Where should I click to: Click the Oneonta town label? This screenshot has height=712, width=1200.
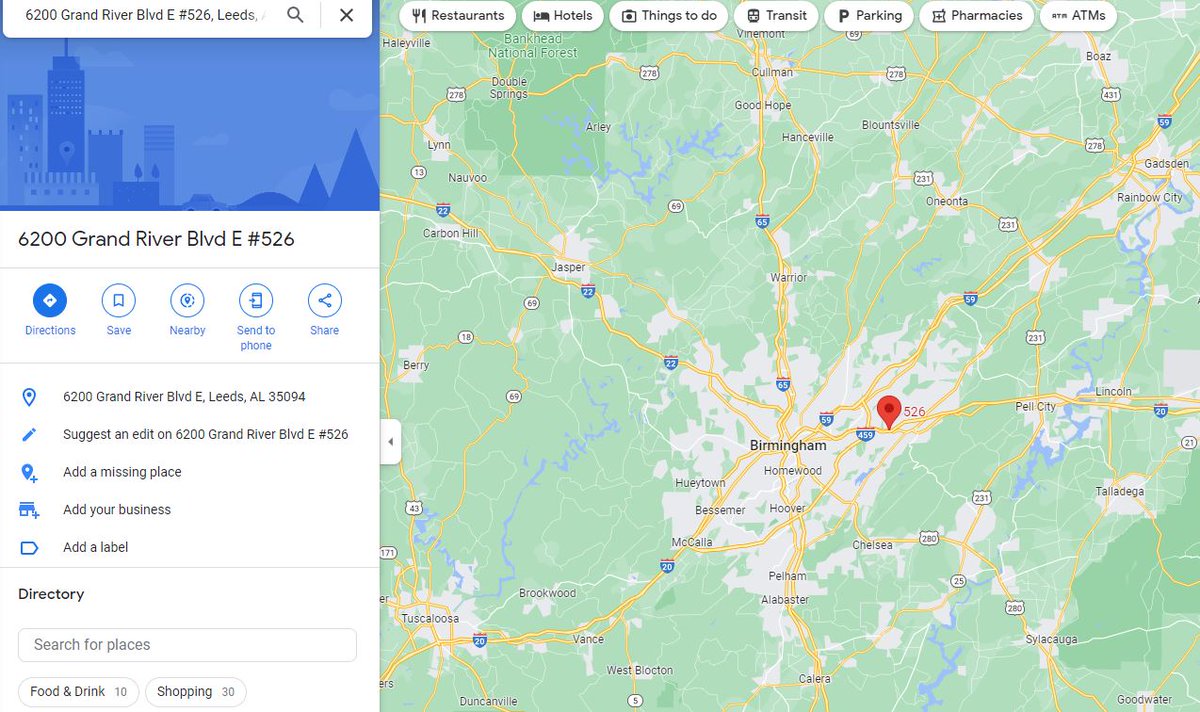pyautogui.click(x=947, y=201)
